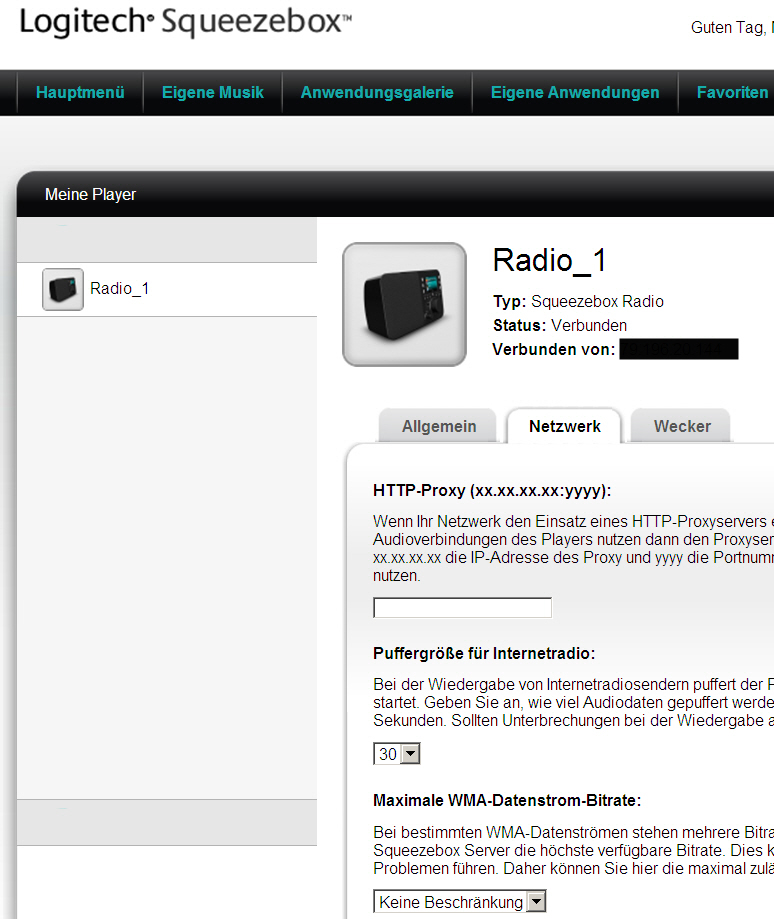Click the Guten Tag greeting text

coord(727,27)
